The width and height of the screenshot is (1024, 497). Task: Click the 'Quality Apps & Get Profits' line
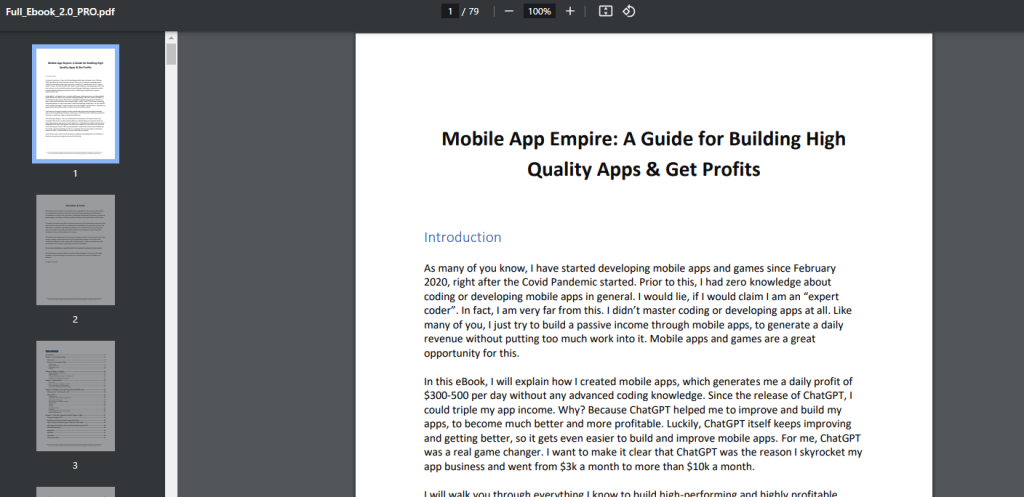[x=643, y=170]
